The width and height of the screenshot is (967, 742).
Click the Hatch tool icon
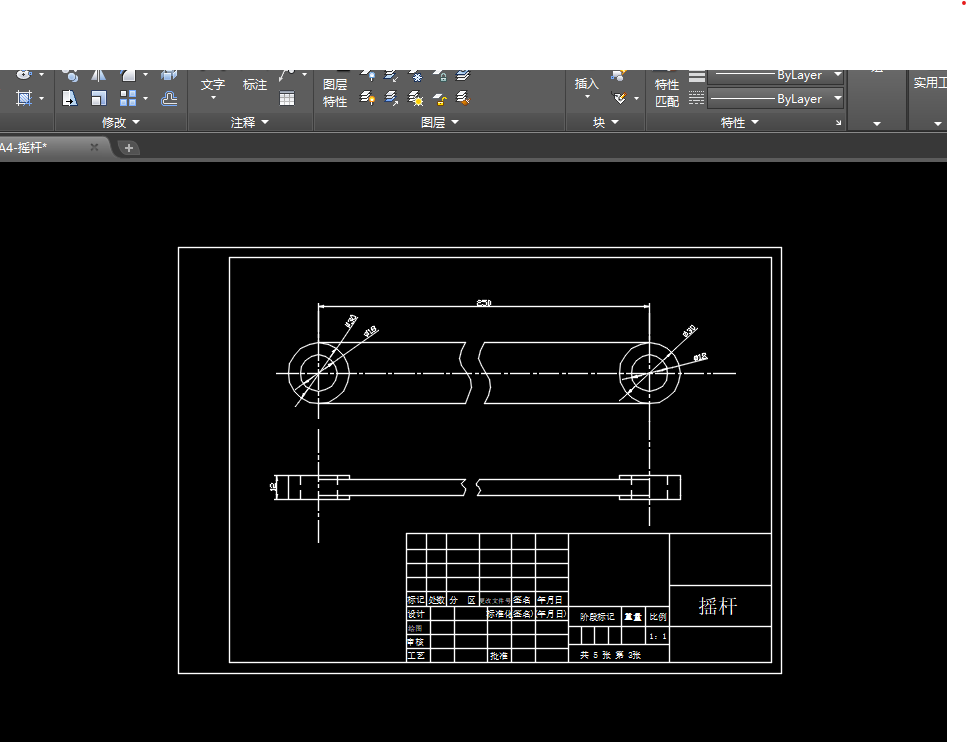coord(24,98)
